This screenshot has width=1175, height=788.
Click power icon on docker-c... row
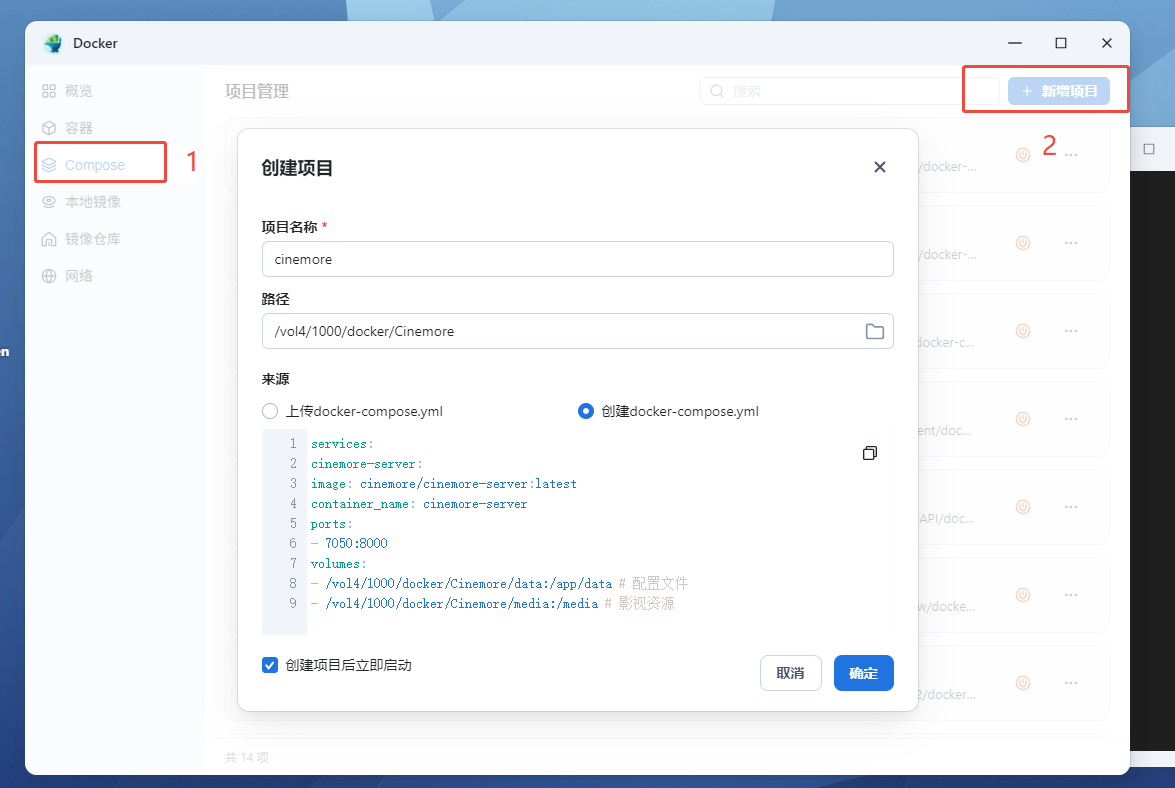1023,331
